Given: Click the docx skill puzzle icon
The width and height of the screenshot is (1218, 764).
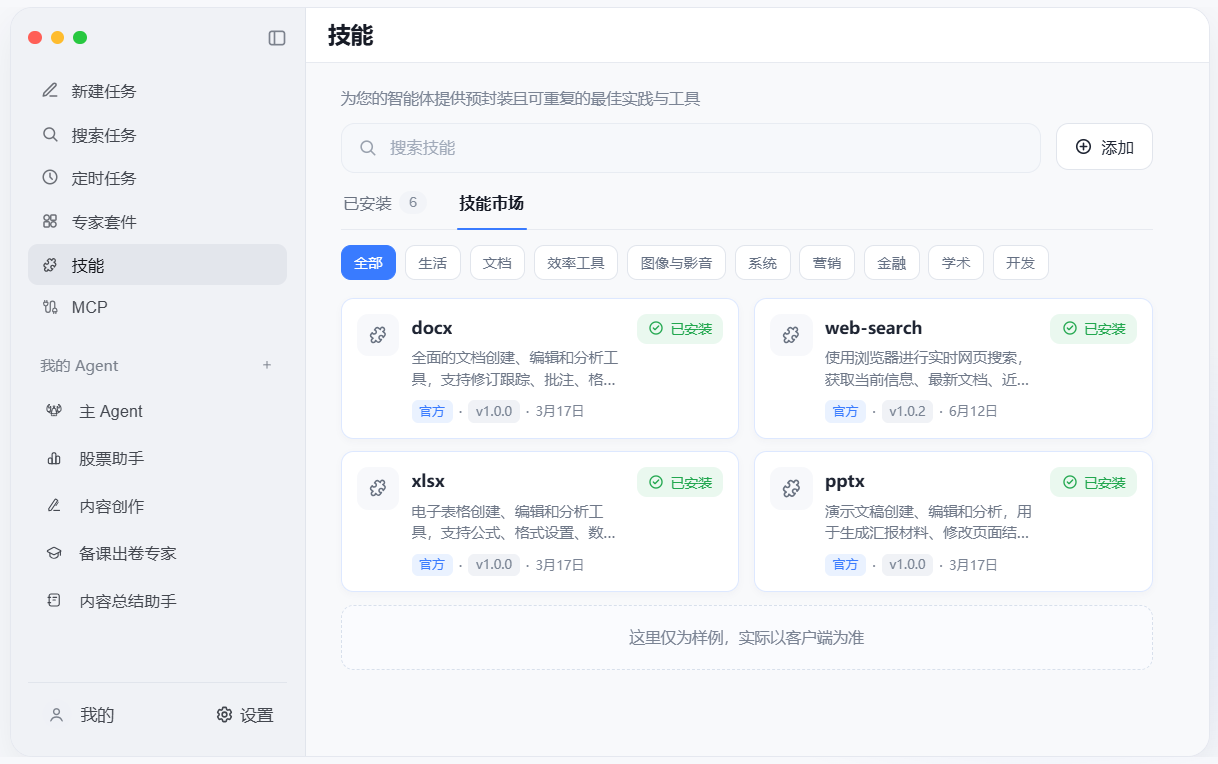Looking at the screenshot, I should 378,335.
